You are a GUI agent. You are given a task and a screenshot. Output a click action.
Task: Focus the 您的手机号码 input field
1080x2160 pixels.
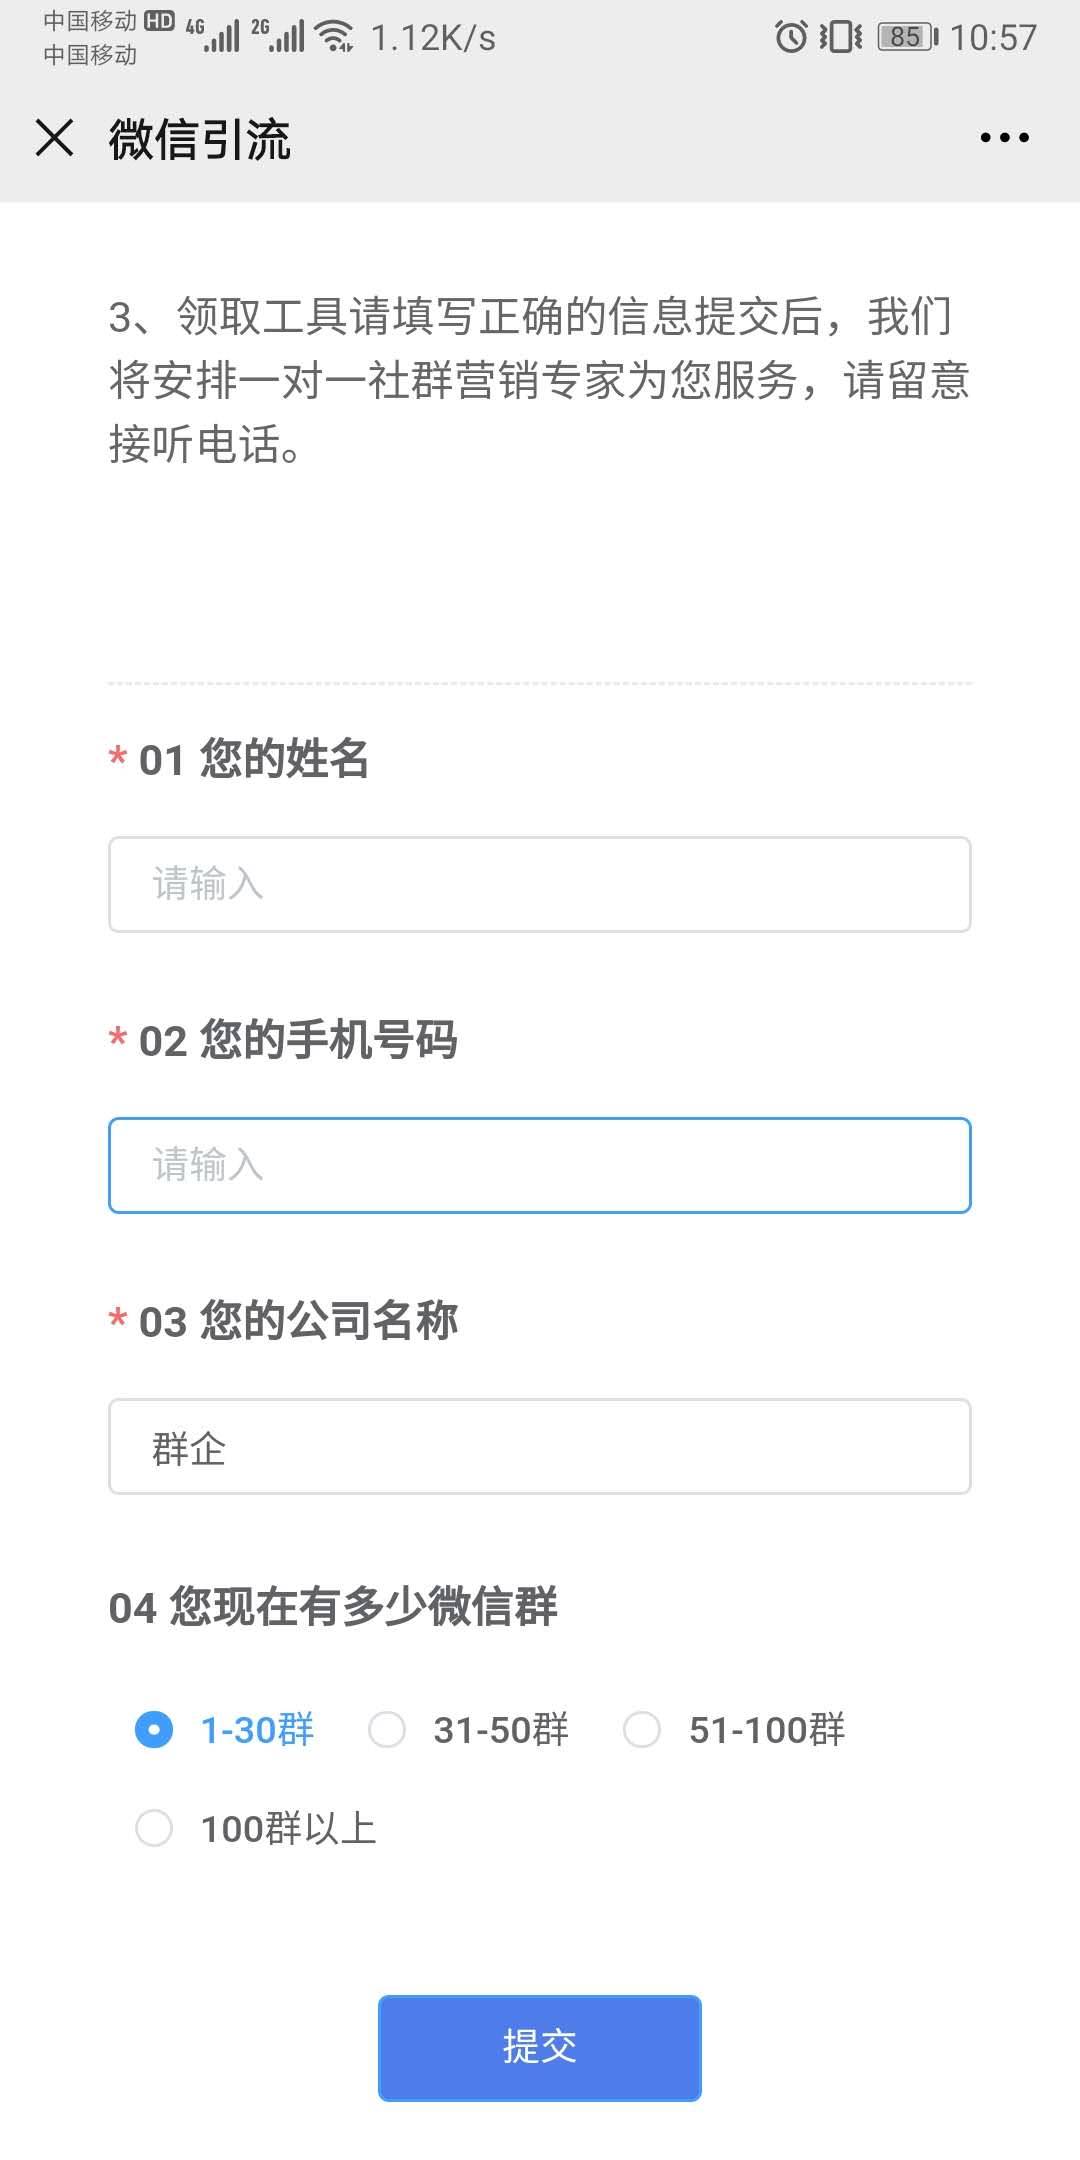(x=540, y=1165)
